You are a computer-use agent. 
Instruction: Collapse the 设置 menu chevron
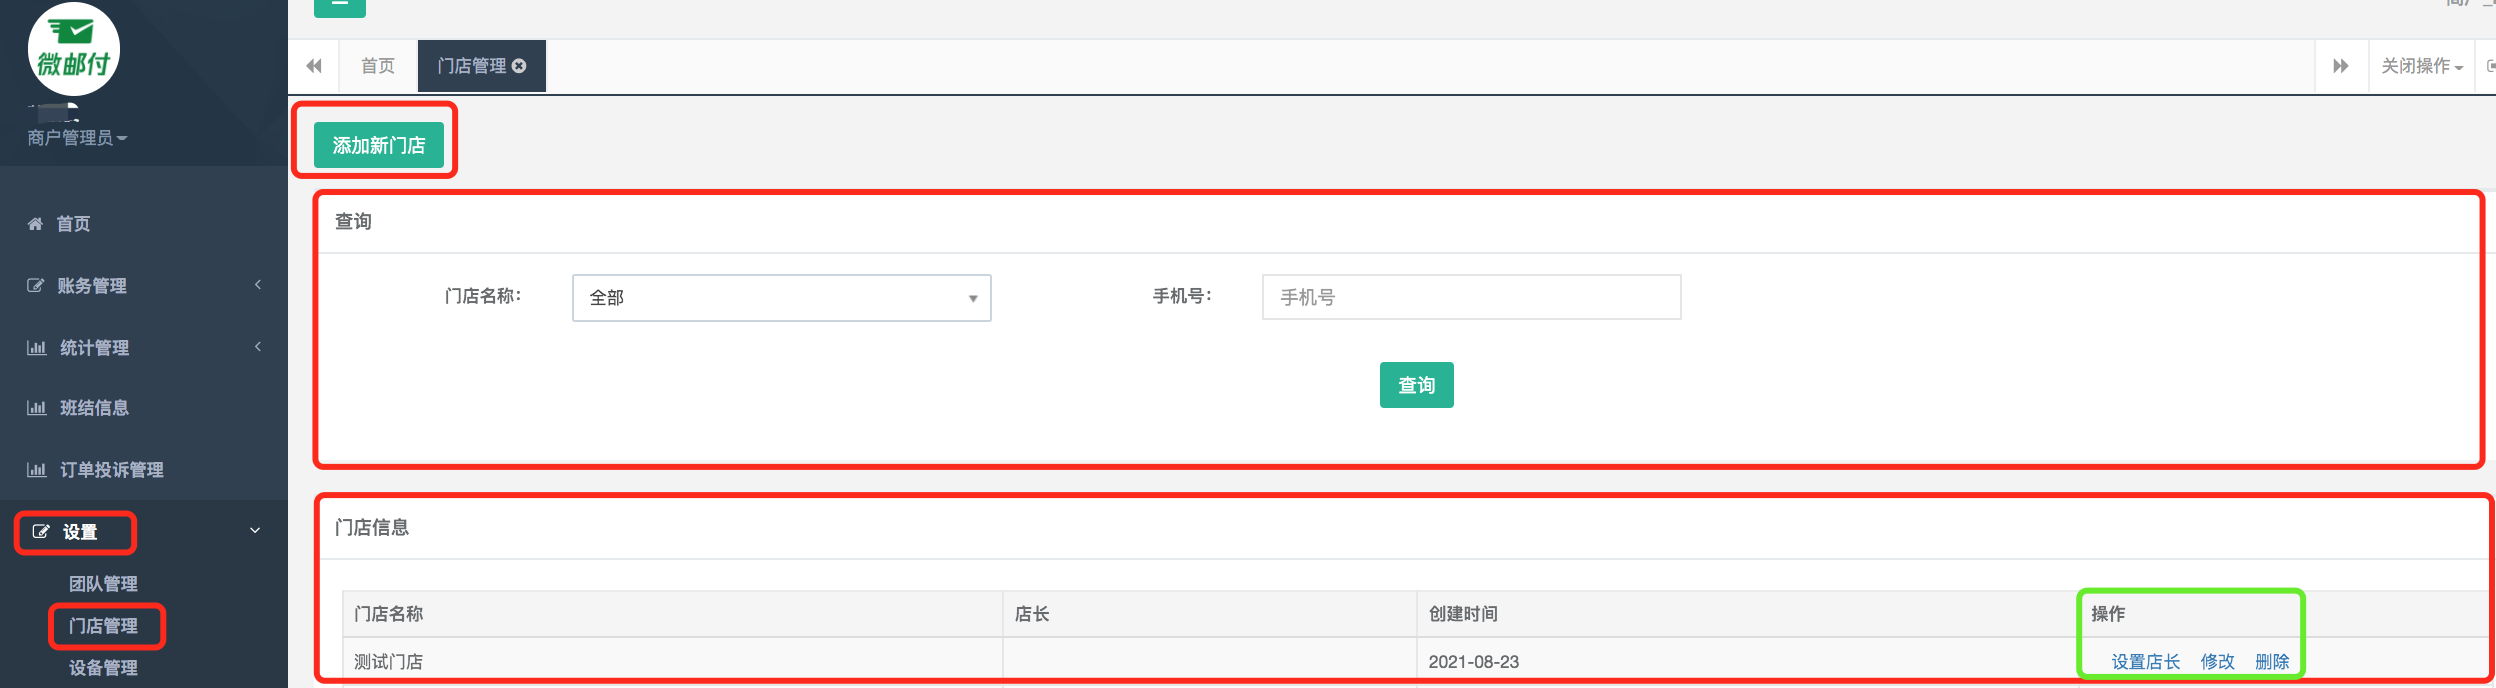pyautogui.click(x=255, y=531)
